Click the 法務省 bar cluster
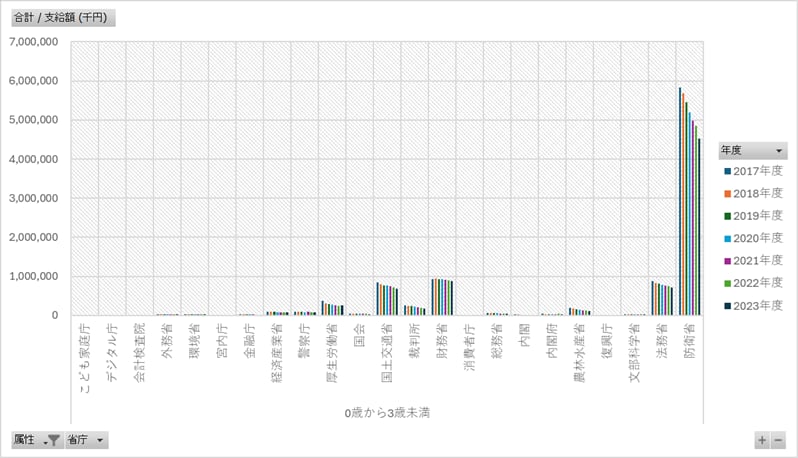This screenshot has height=458, width=798. pos(662,298)
